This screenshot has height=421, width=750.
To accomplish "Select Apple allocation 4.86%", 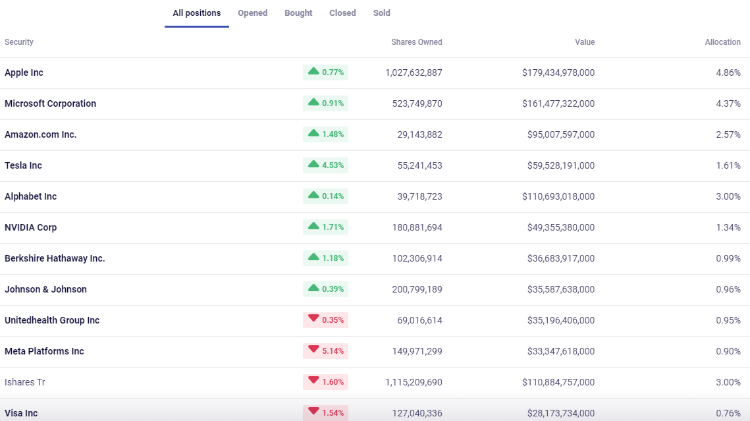I will pos(728,73).
